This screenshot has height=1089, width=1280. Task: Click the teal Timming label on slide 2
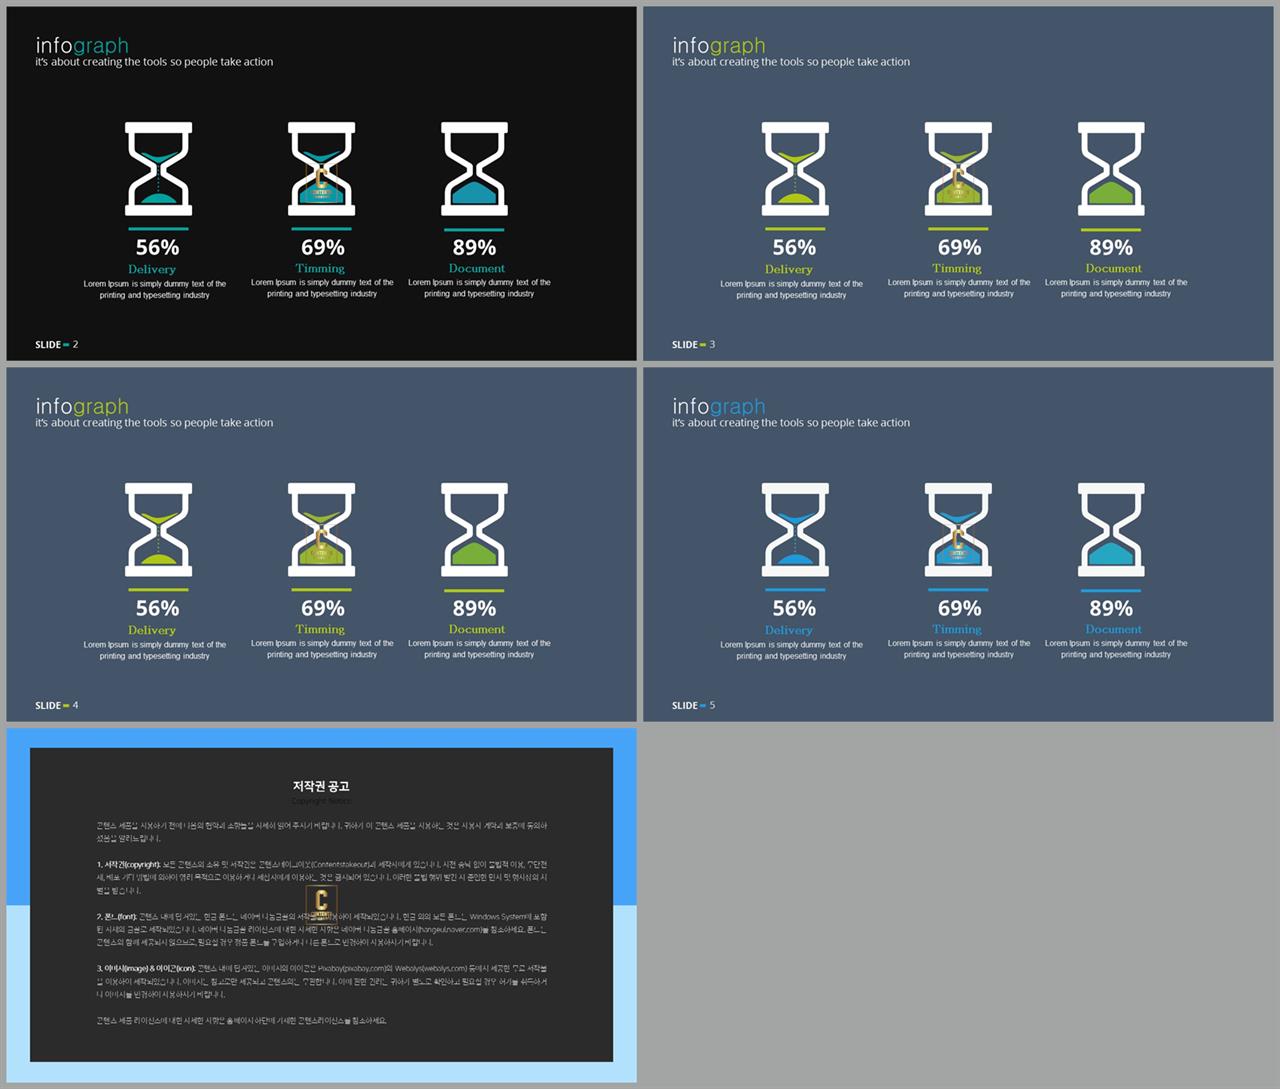320,268
